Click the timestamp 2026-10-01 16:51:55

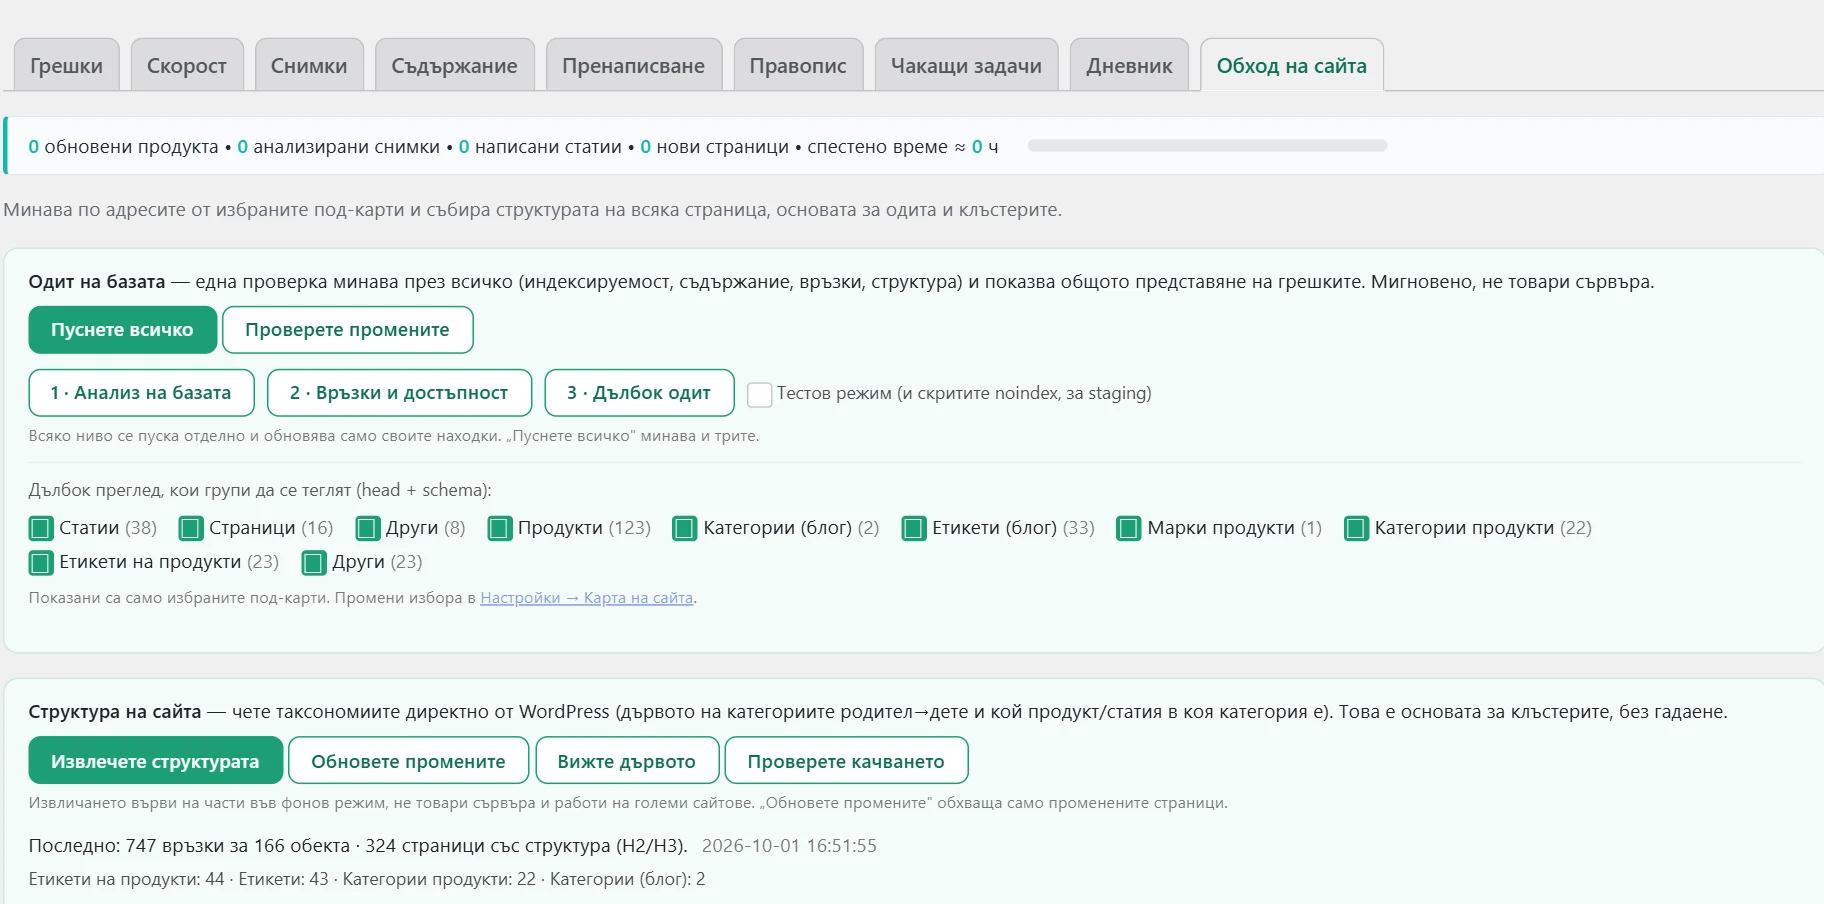pyautogui.click(x=789, y=846)
